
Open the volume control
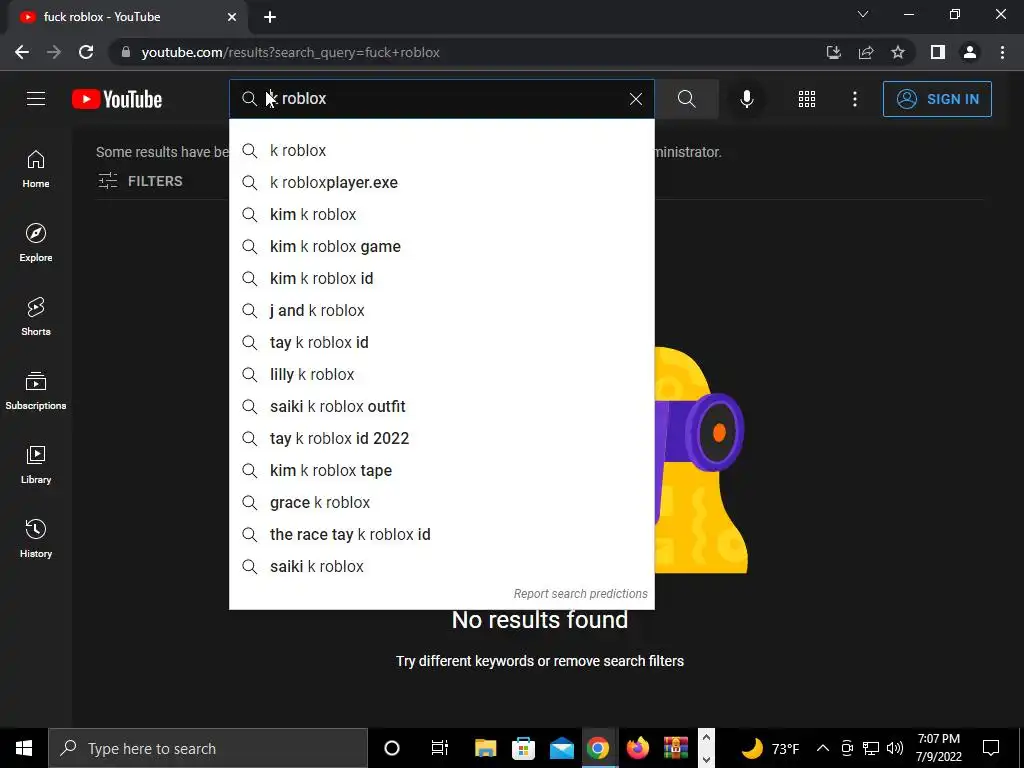pos(895,748)
